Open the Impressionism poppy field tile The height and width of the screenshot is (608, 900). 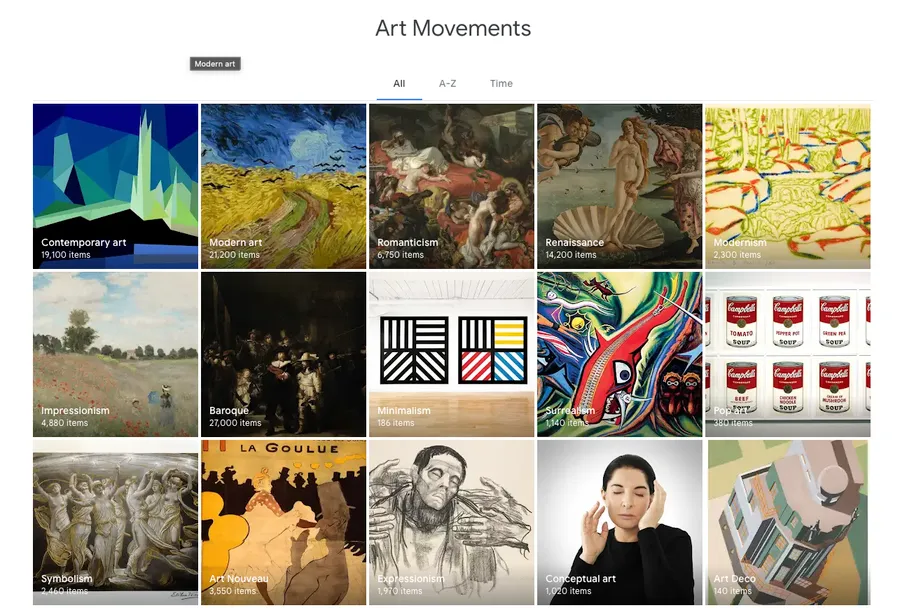tap(115, 354)
